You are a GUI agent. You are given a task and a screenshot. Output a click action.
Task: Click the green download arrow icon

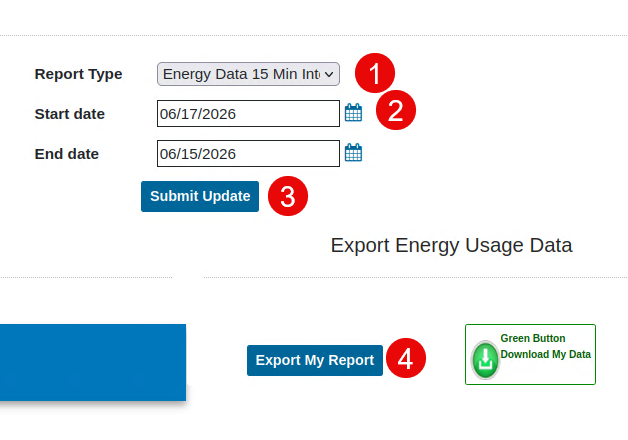click(485, 360)
